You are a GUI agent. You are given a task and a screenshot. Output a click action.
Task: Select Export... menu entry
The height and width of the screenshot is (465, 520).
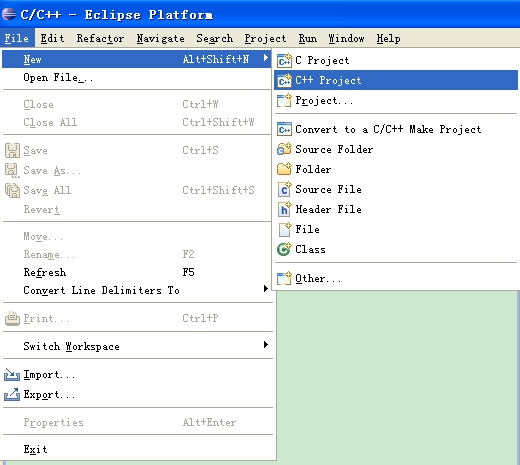coord(137,395)
